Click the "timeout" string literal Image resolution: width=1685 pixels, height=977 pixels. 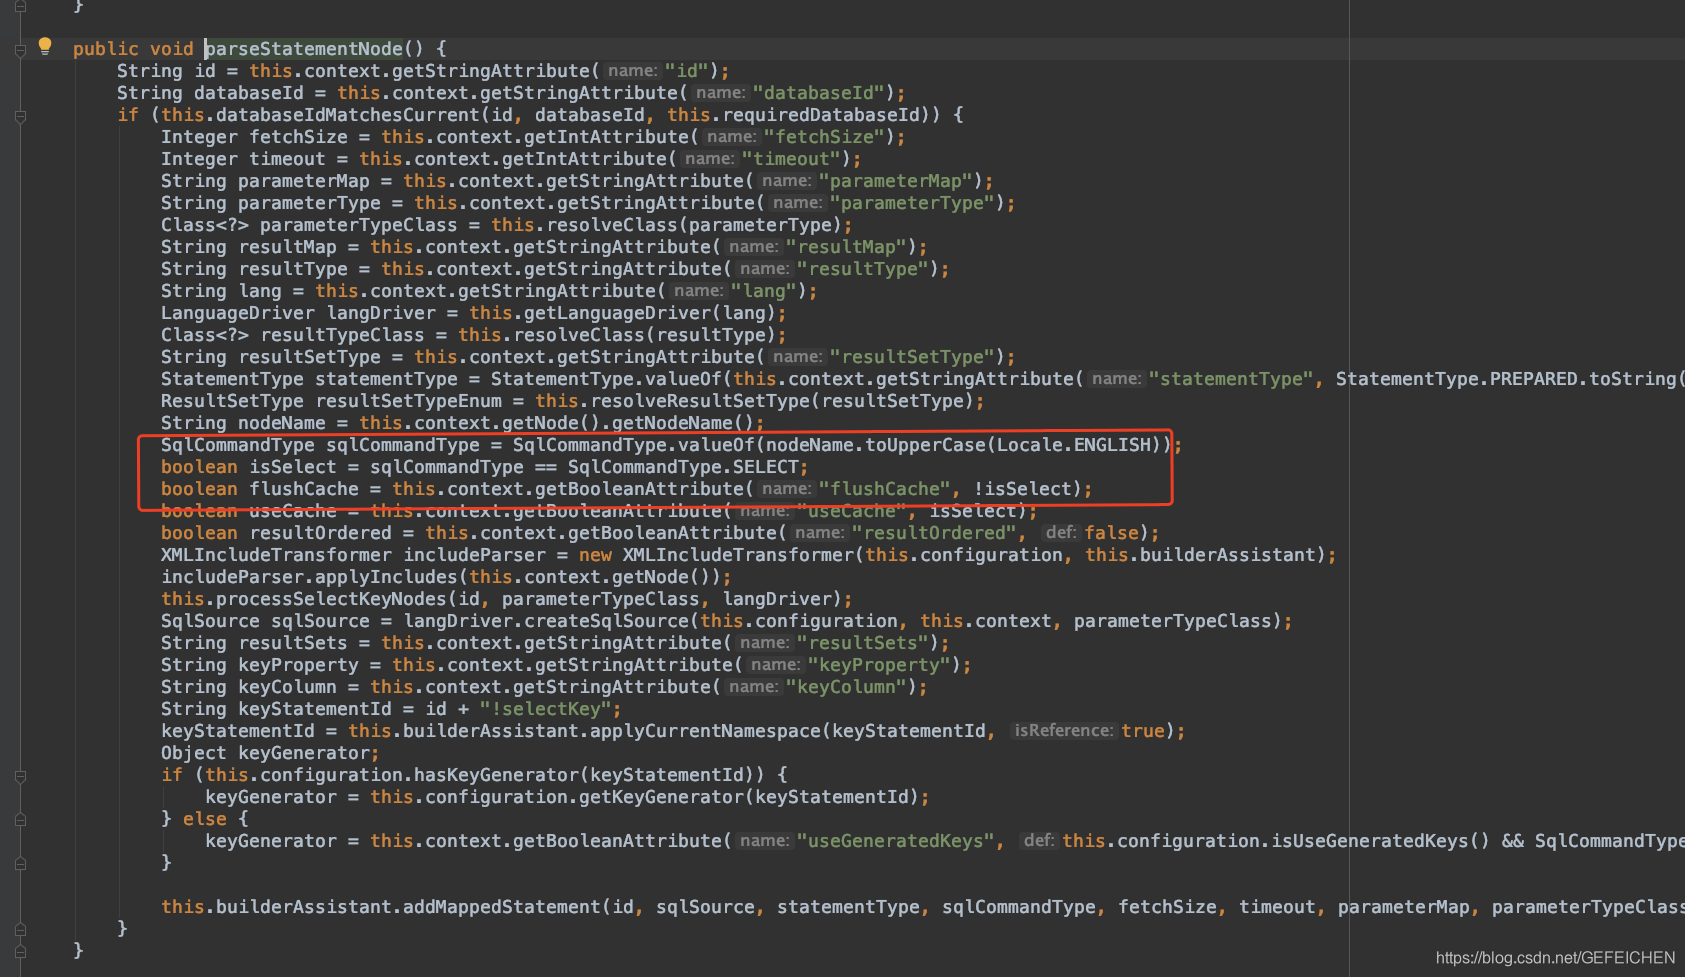click(x=791, y=159)
